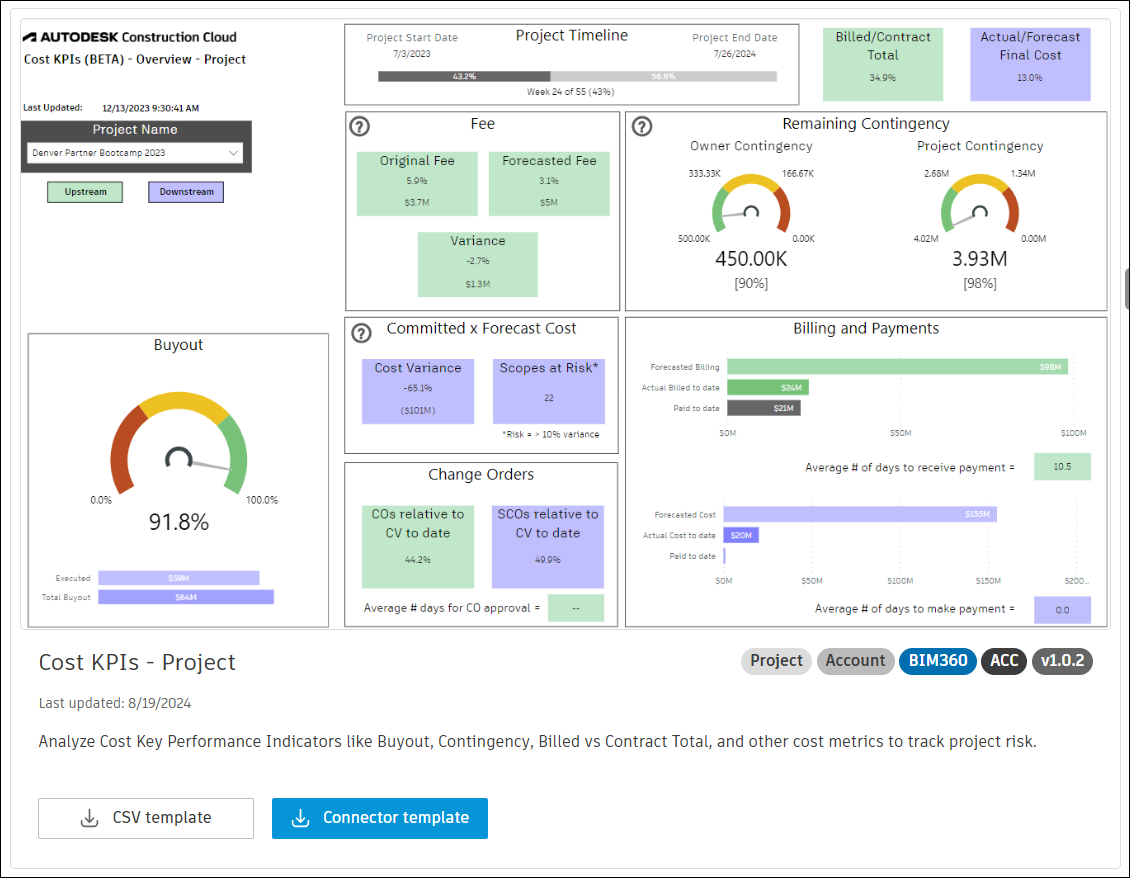
Task: Click the Change Orders panel title
Action: (481, 474)
